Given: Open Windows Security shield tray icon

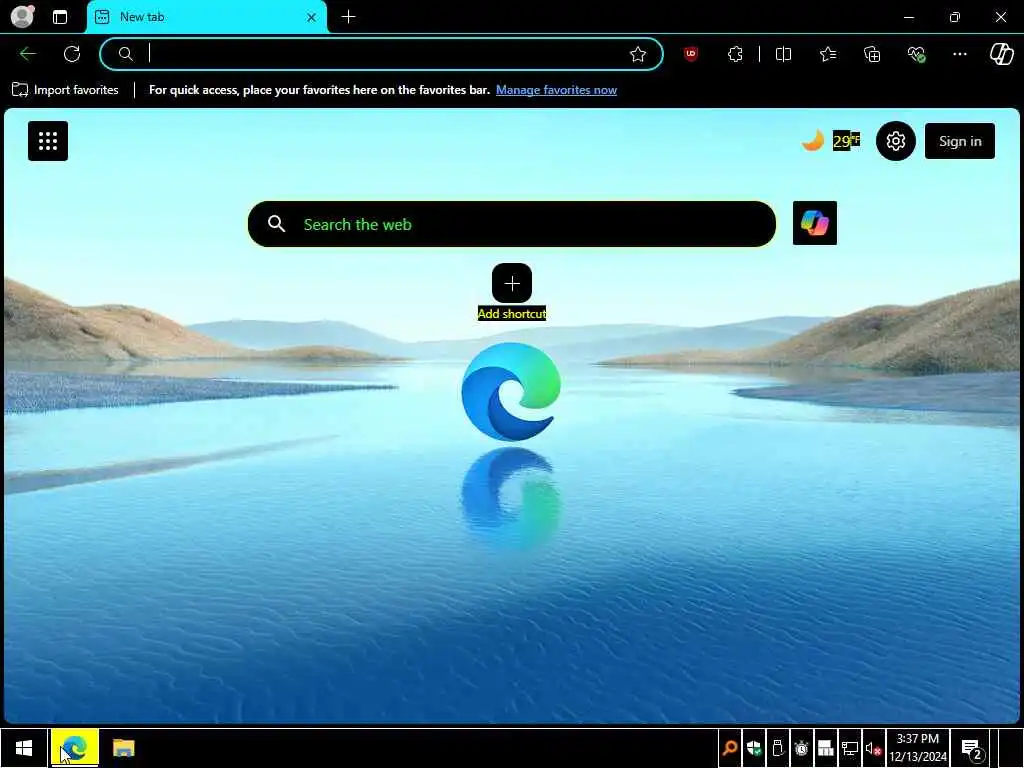Looking at the screenshot, I should (754, 748).
